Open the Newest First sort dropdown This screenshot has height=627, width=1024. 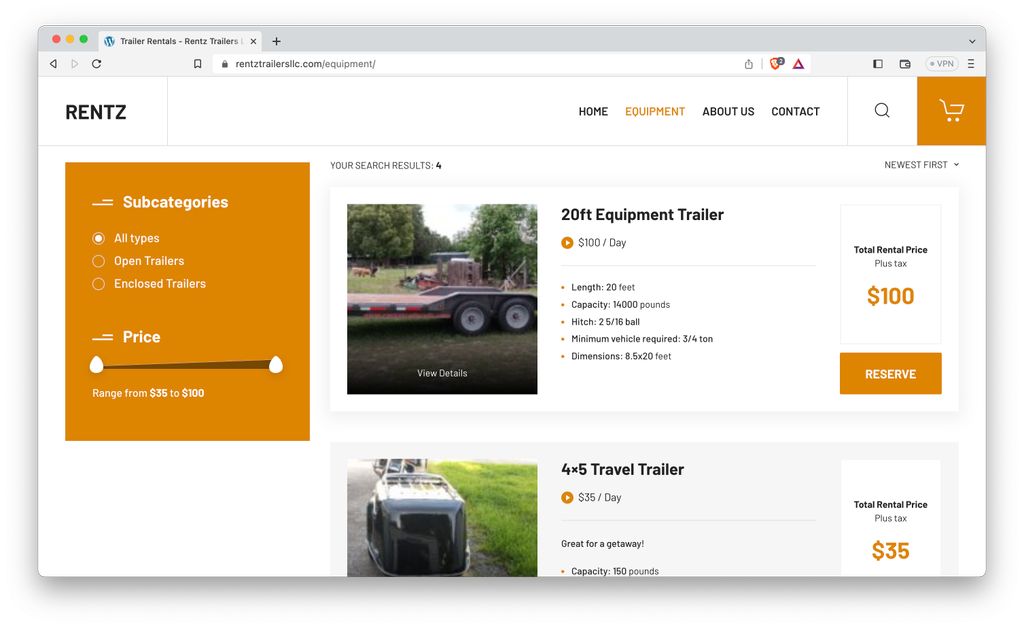tap(921, 165)
